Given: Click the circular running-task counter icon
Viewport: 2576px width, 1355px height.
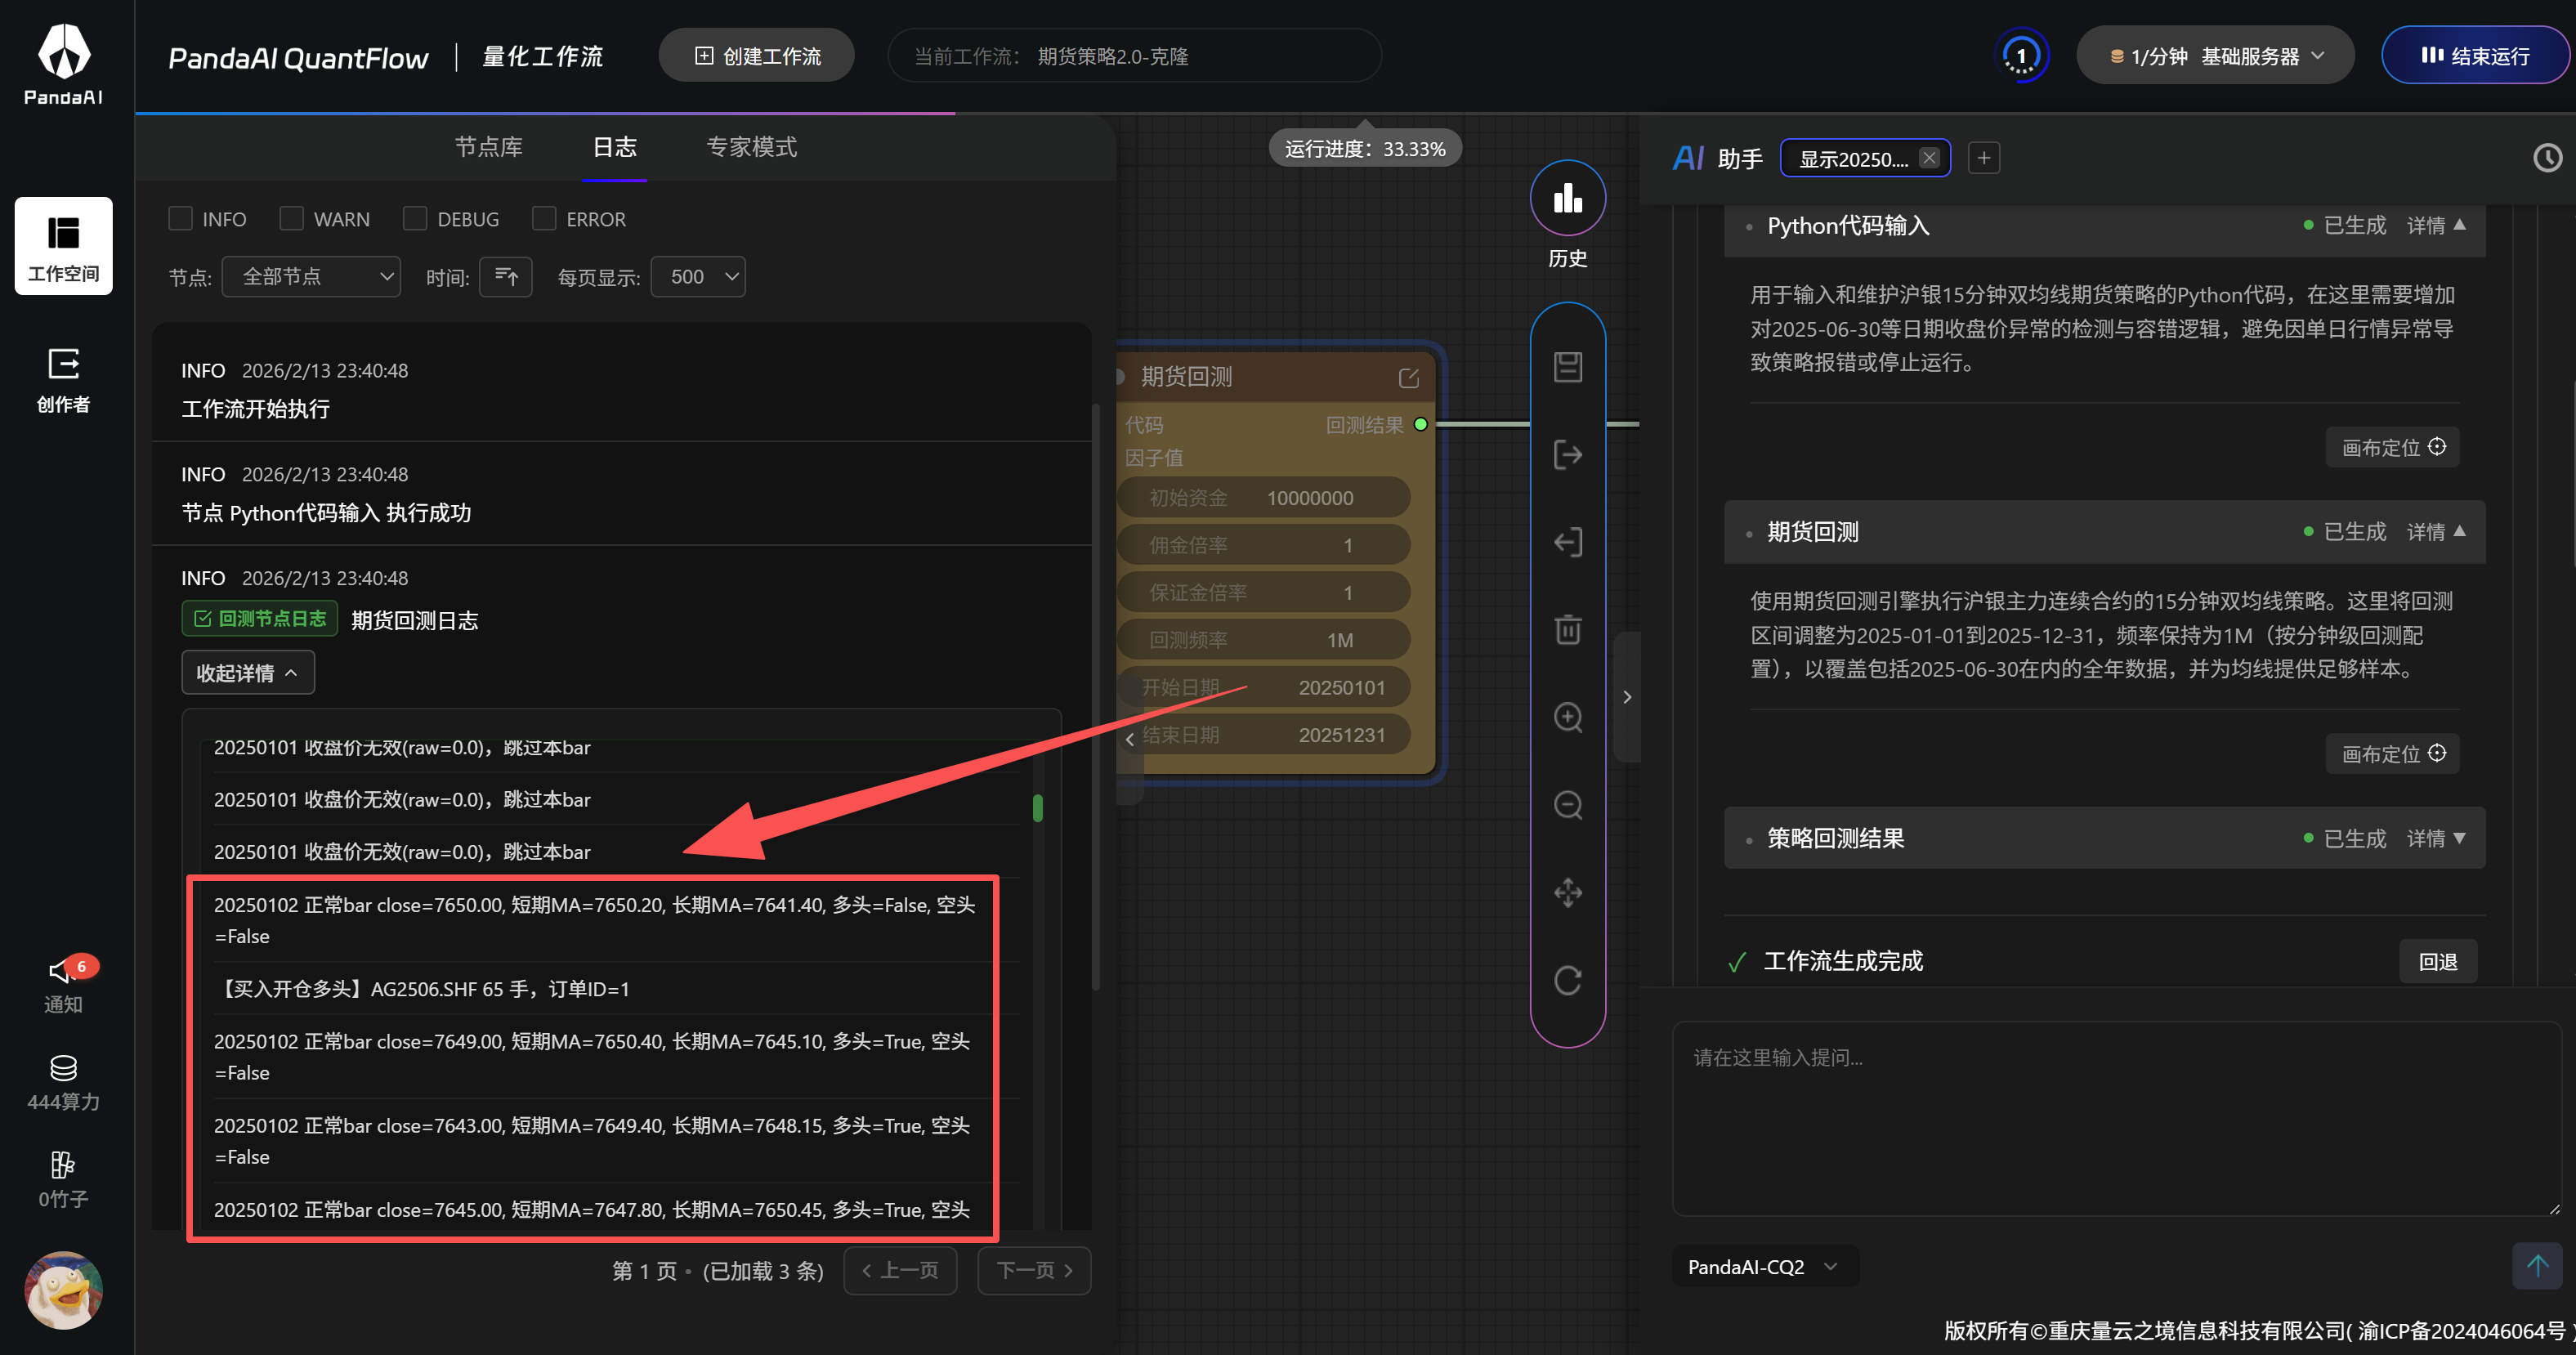Looking at the screenshot, I should [x=2021, y=56].
